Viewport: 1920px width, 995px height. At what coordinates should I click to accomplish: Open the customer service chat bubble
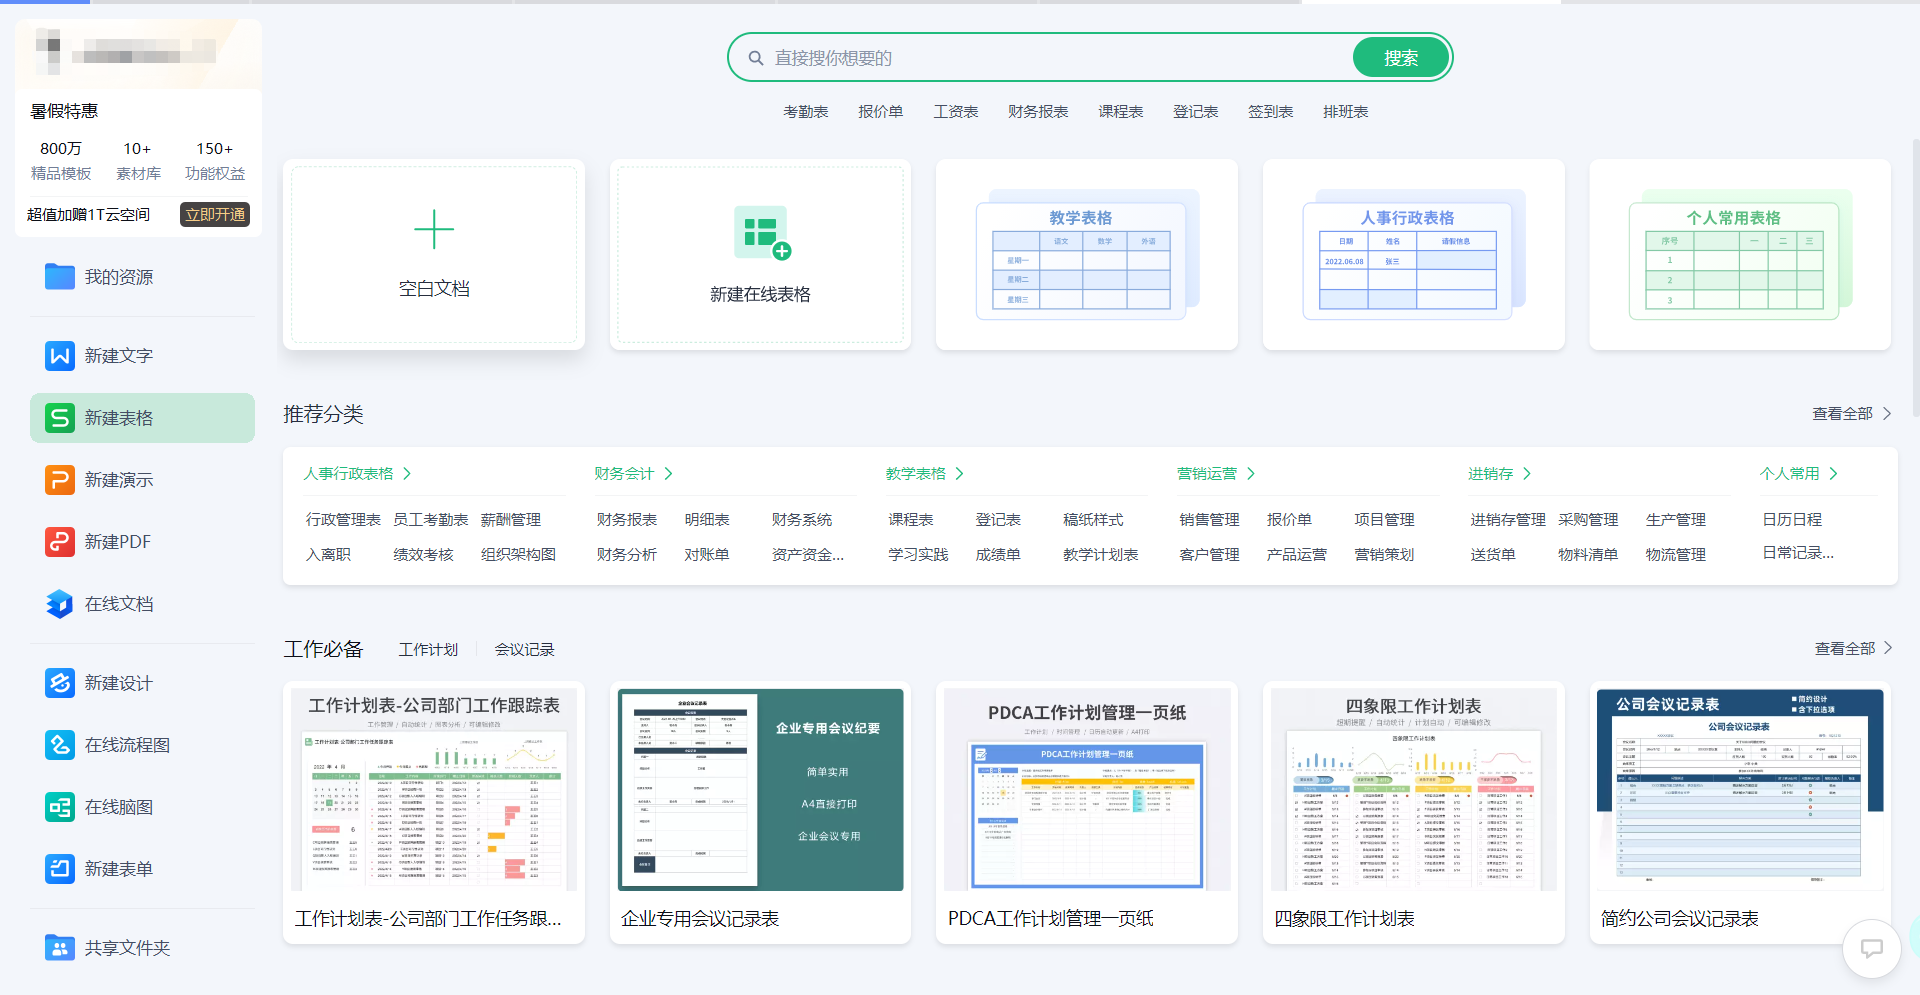1872,948
